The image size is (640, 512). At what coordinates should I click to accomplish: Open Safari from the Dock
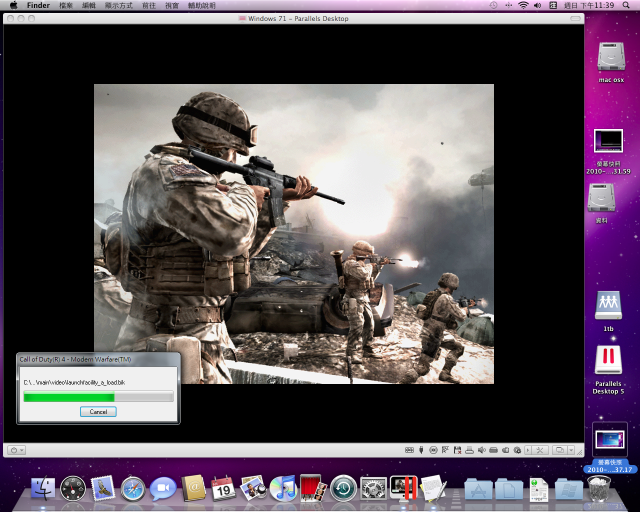coord(133,488)
